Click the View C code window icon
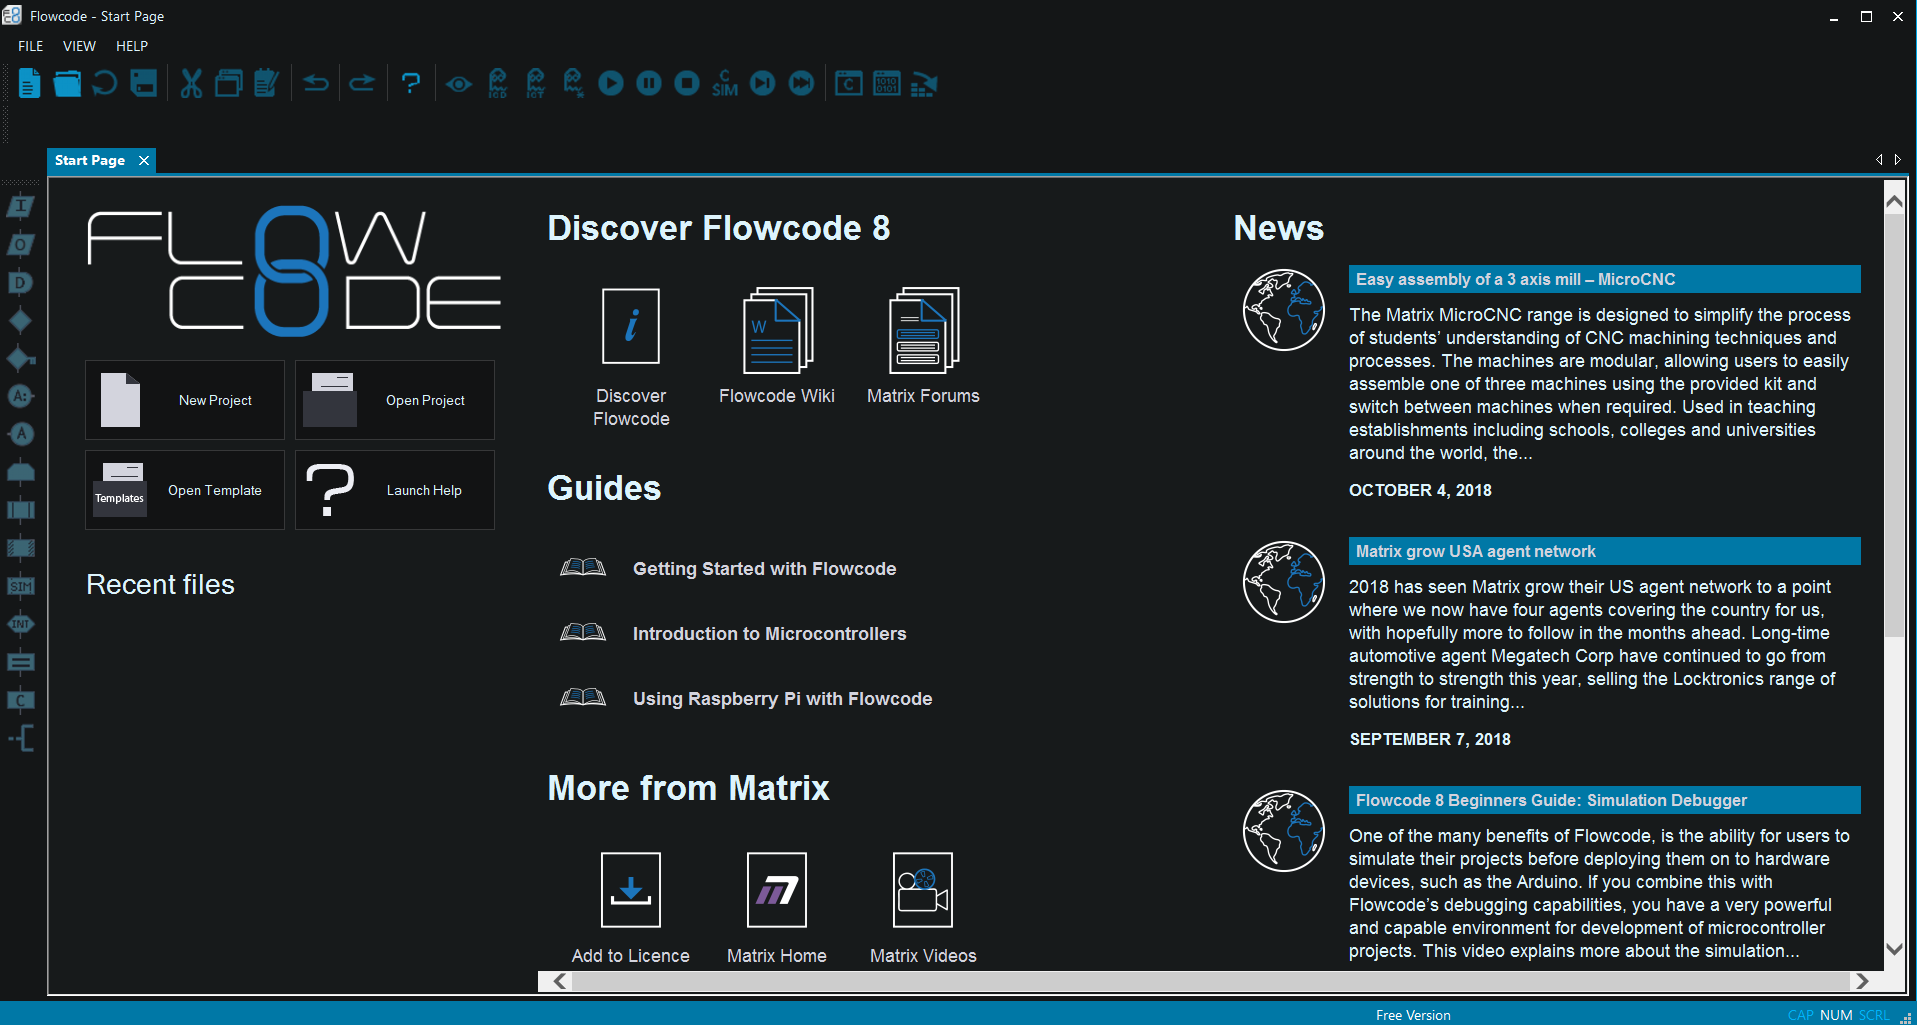Screen dimensions: 1917x1025 (849, 84)
